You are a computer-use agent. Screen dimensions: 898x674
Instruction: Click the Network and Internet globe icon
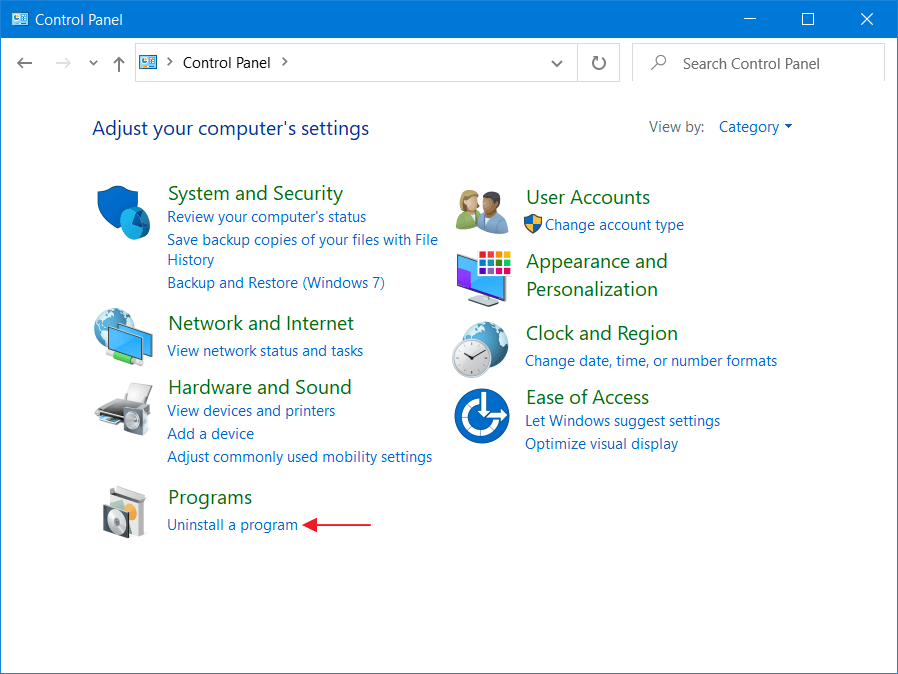(x=124, y=337)
